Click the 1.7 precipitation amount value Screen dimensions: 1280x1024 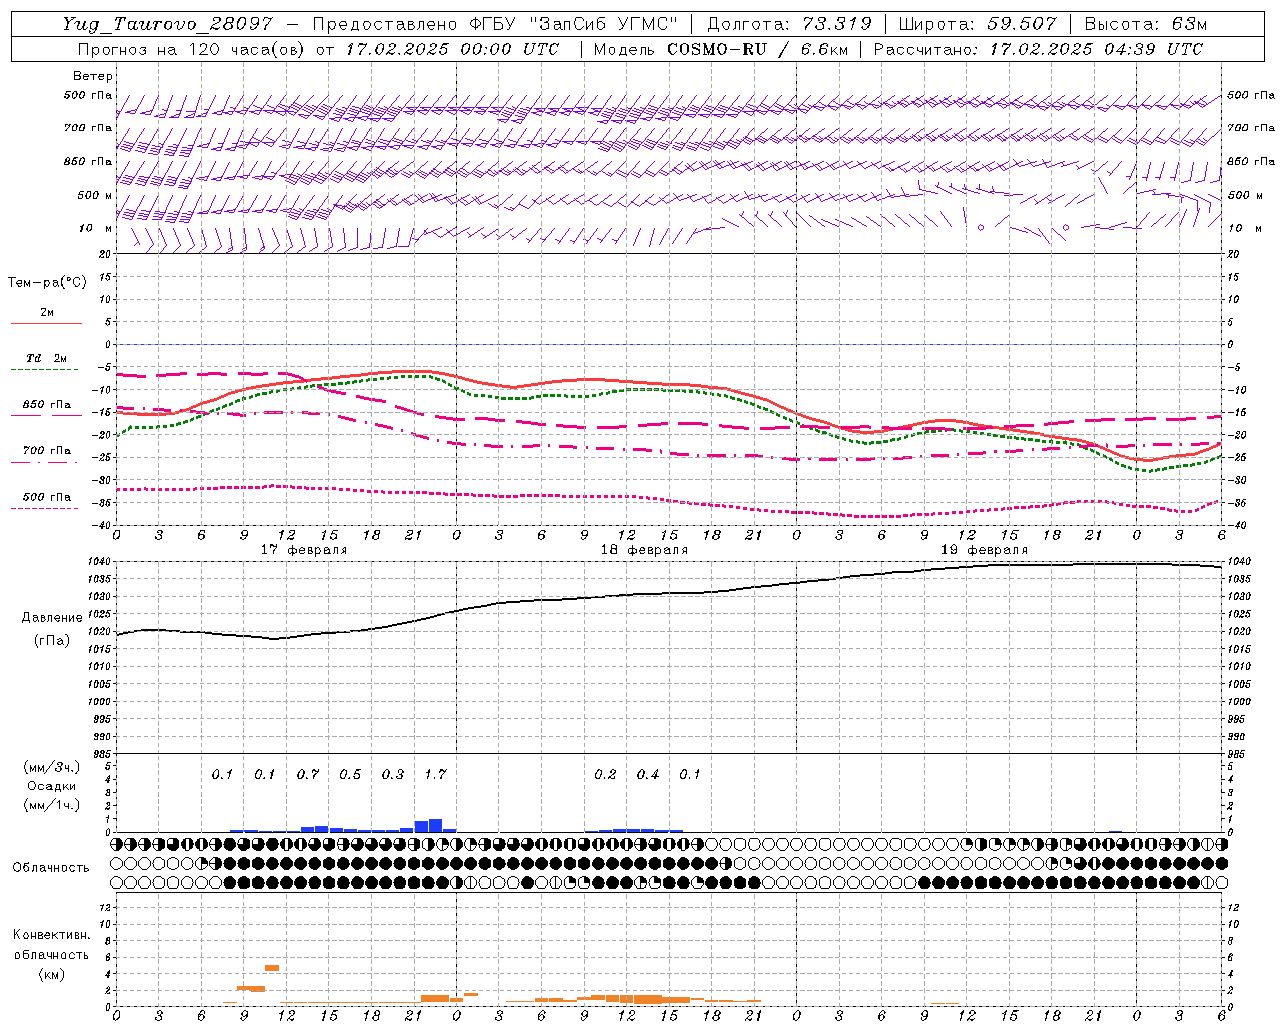coord(435,774)
